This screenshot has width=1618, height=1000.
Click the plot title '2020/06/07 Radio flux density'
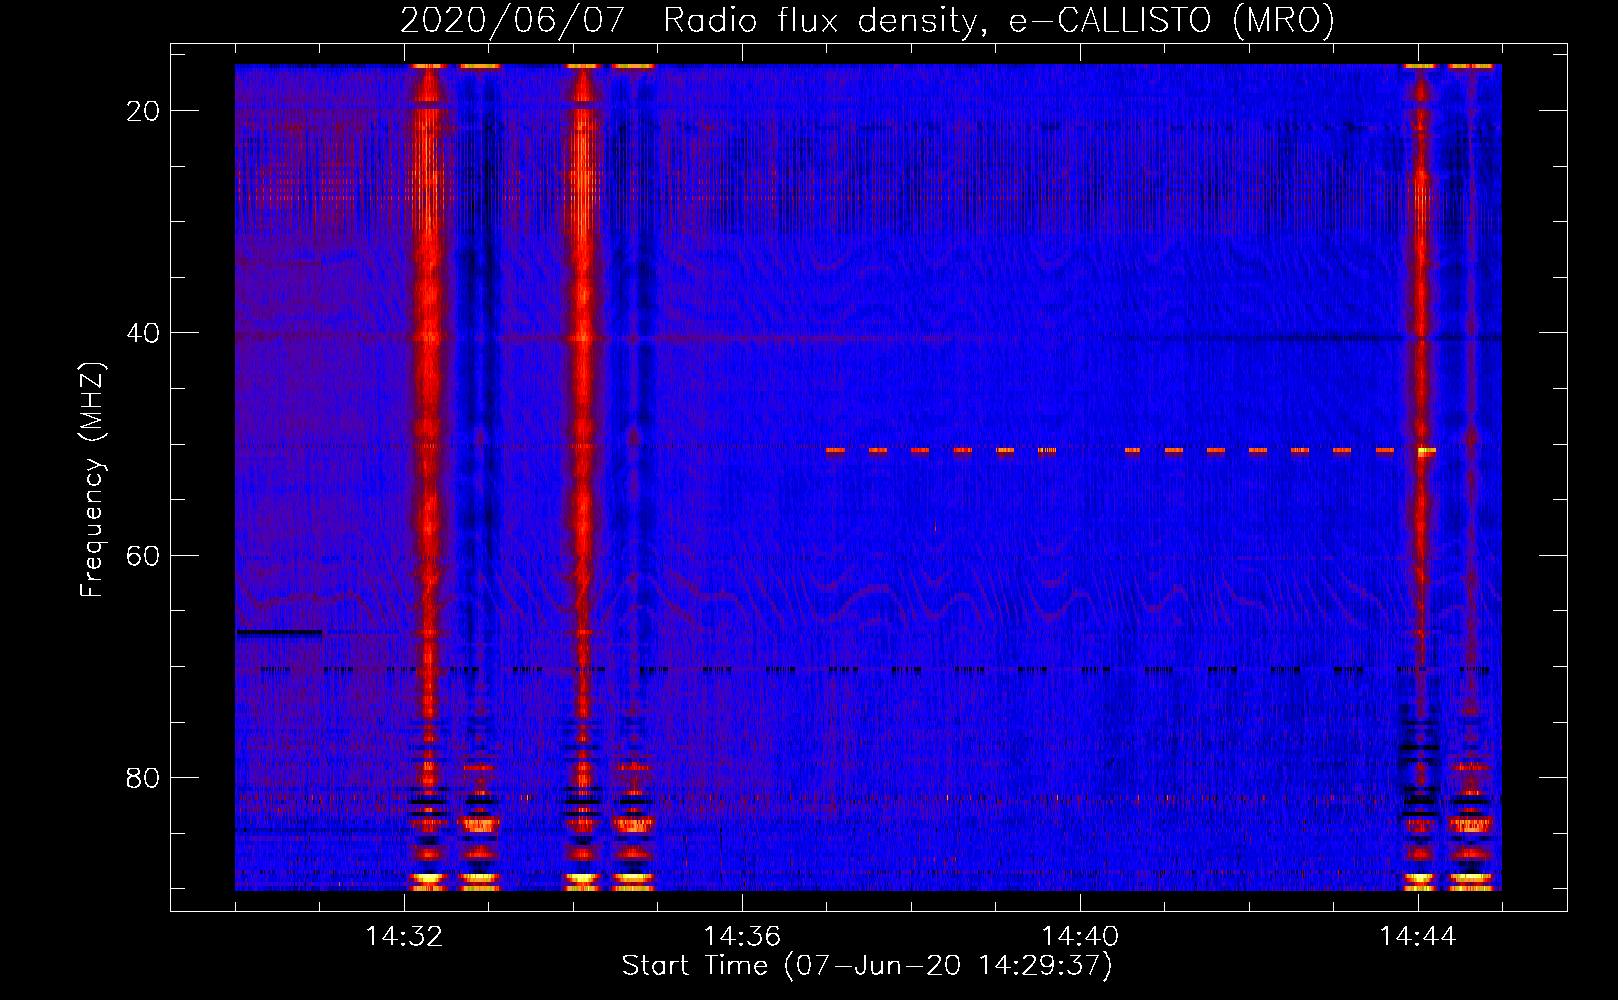pyautogui.click(x=867, y=20)
